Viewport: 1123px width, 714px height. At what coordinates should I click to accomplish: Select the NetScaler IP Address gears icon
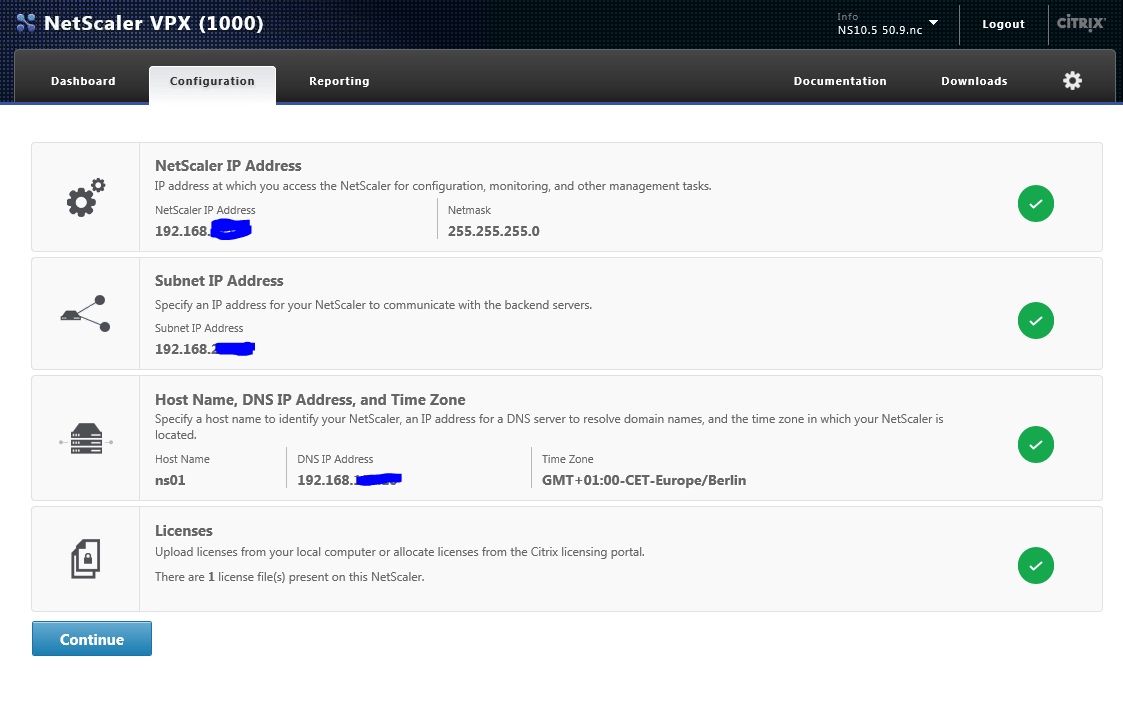[x=86, y=198]
